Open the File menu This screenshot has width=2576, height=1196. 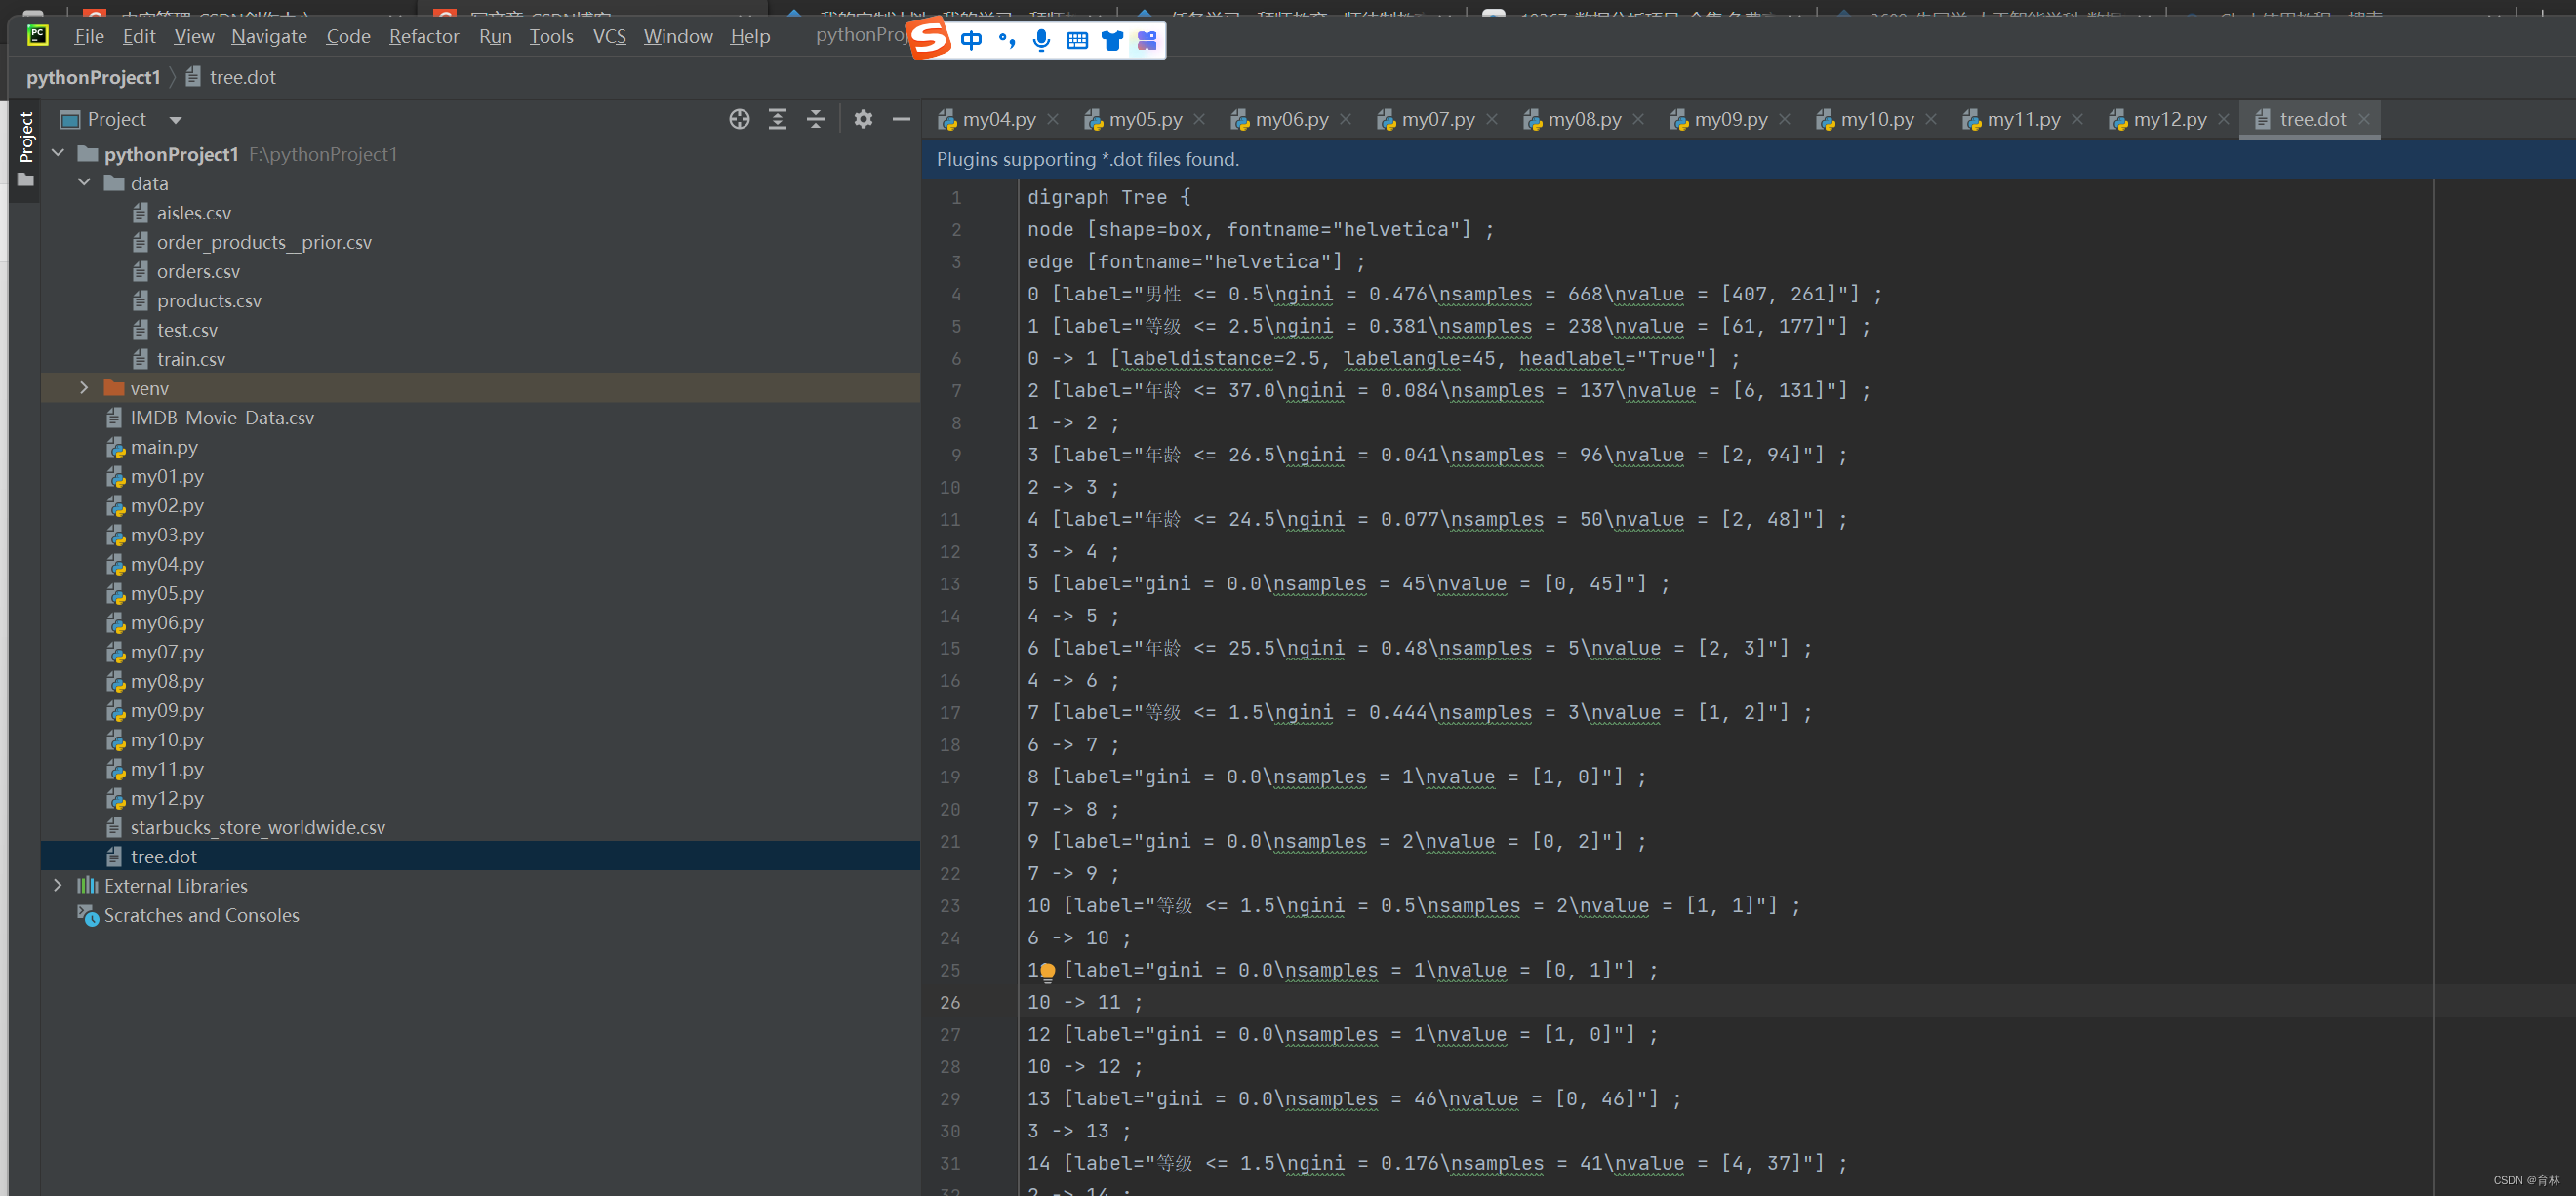click(x=89, y=37)
